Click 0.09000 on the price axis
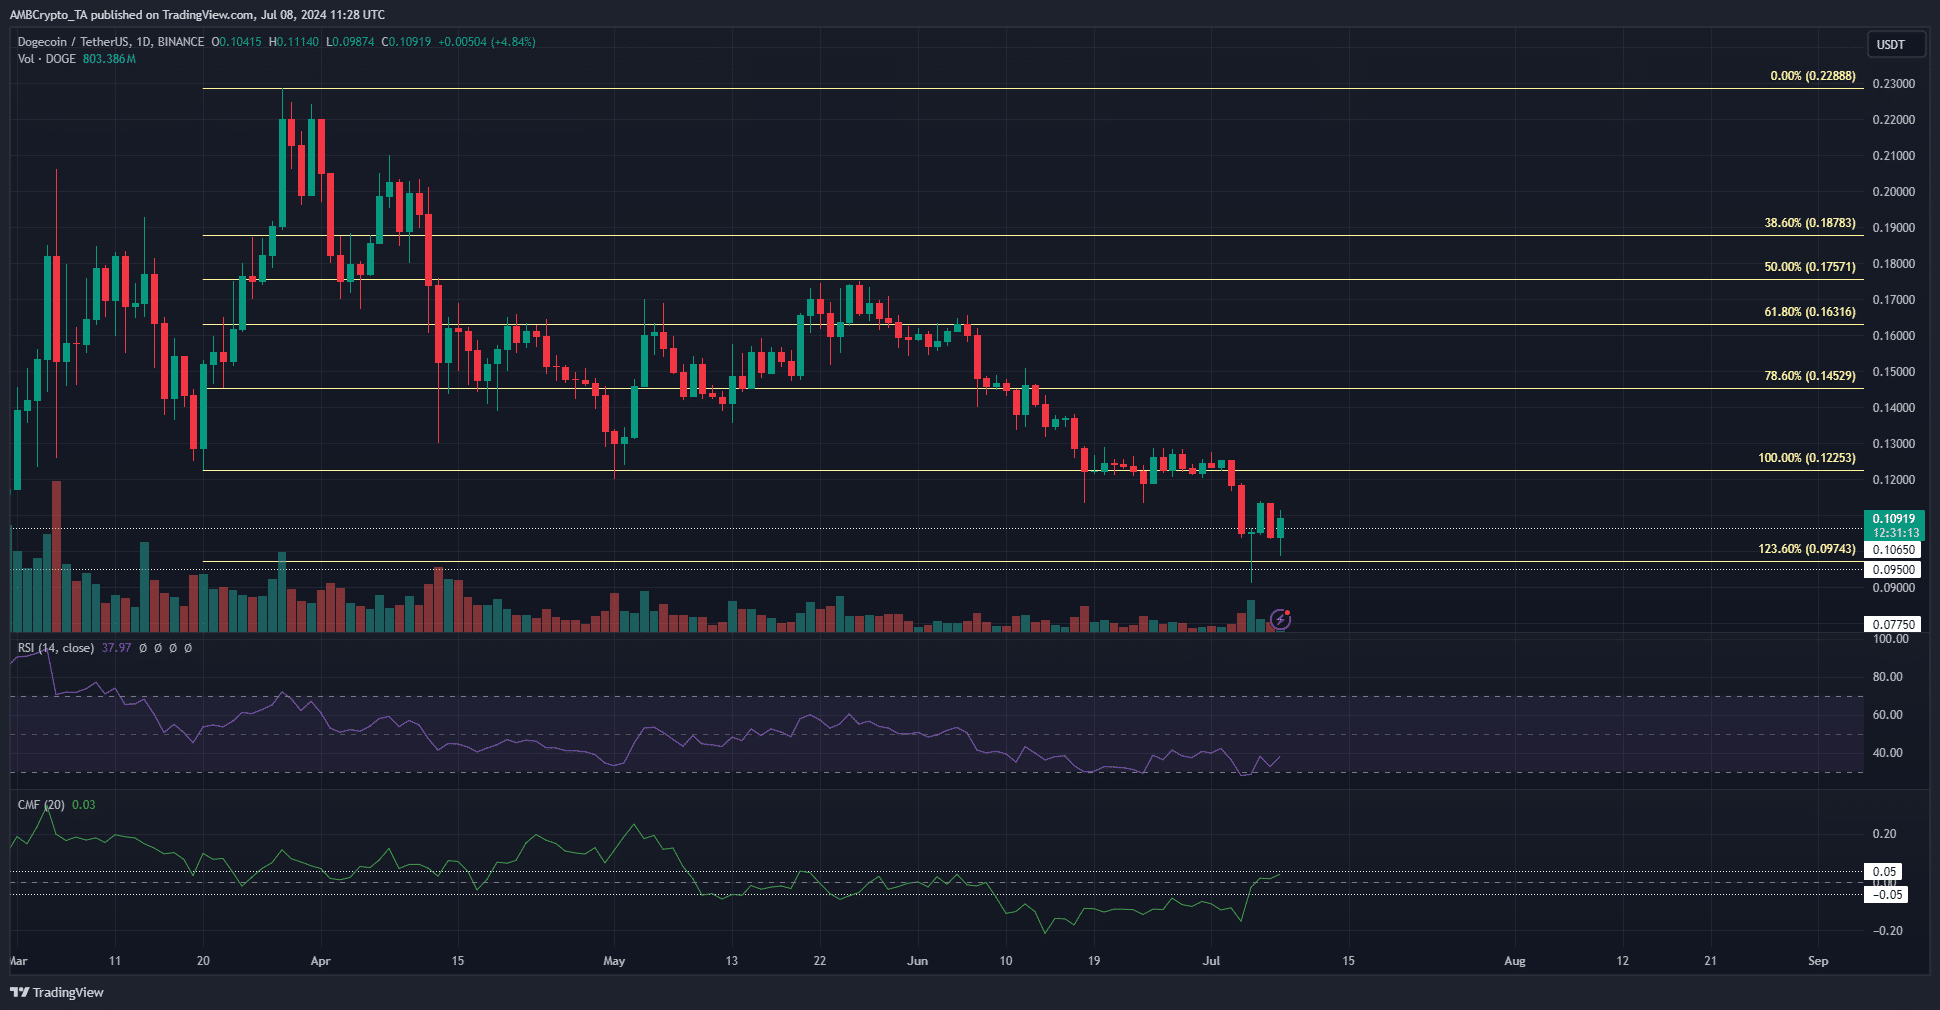 [x=1894, y=588]
